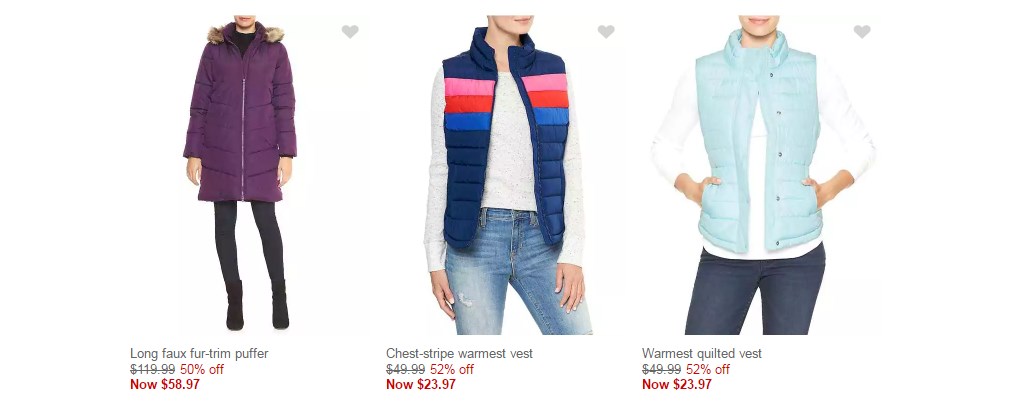Screen dimensions: 1021x414
Task: Open the navy chest-stripe vest photo
Action: point(505,174)
